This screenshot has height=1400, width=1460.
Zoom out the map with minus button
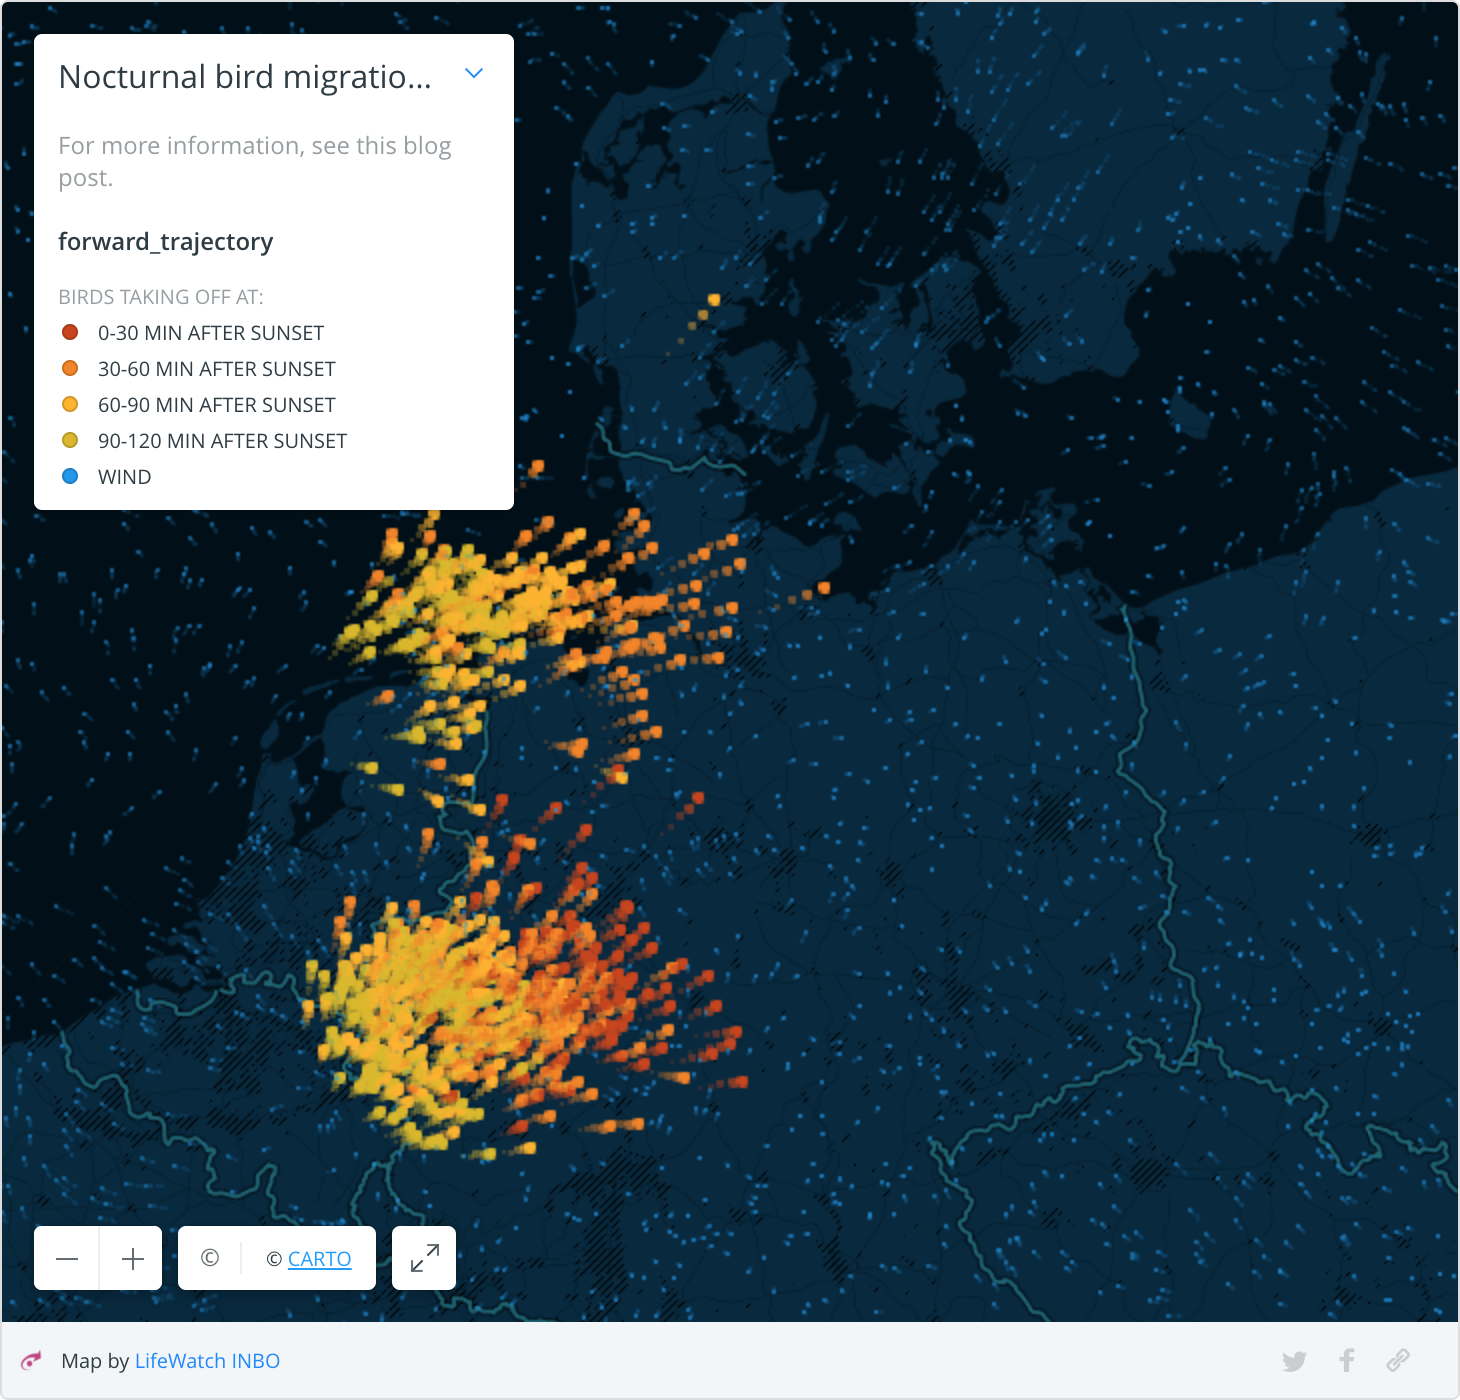67,1258
